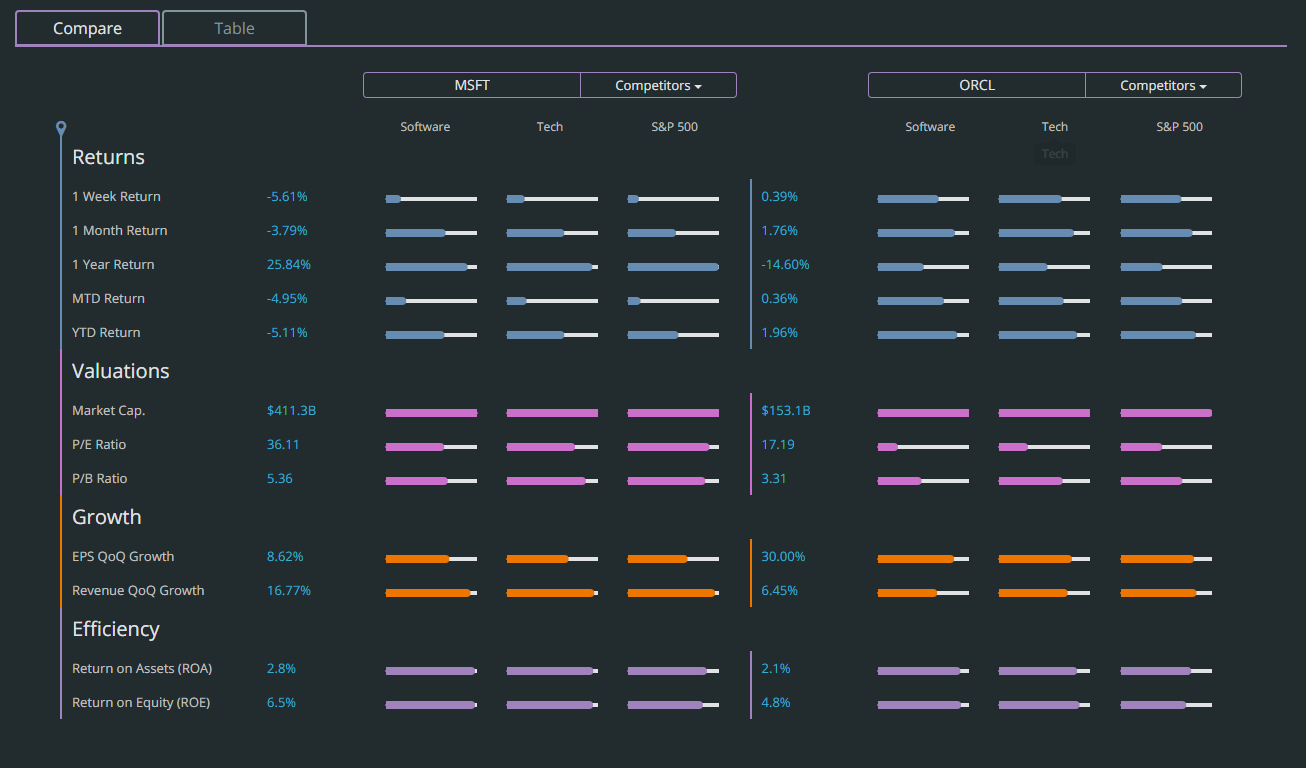Screen dimensions: 1306x768
Task: Click the Returns section heading
Action: (108, 157)
